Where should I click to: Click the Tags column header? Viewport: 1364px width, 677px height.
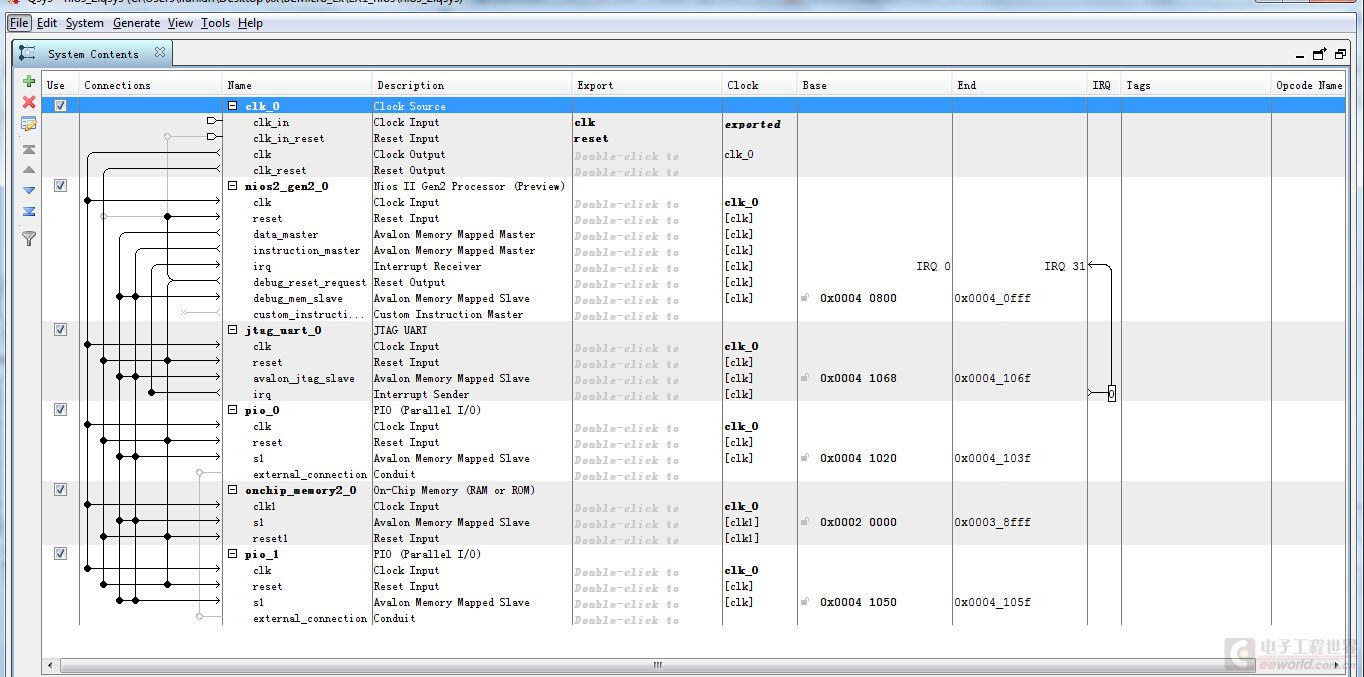point(1196,85)
